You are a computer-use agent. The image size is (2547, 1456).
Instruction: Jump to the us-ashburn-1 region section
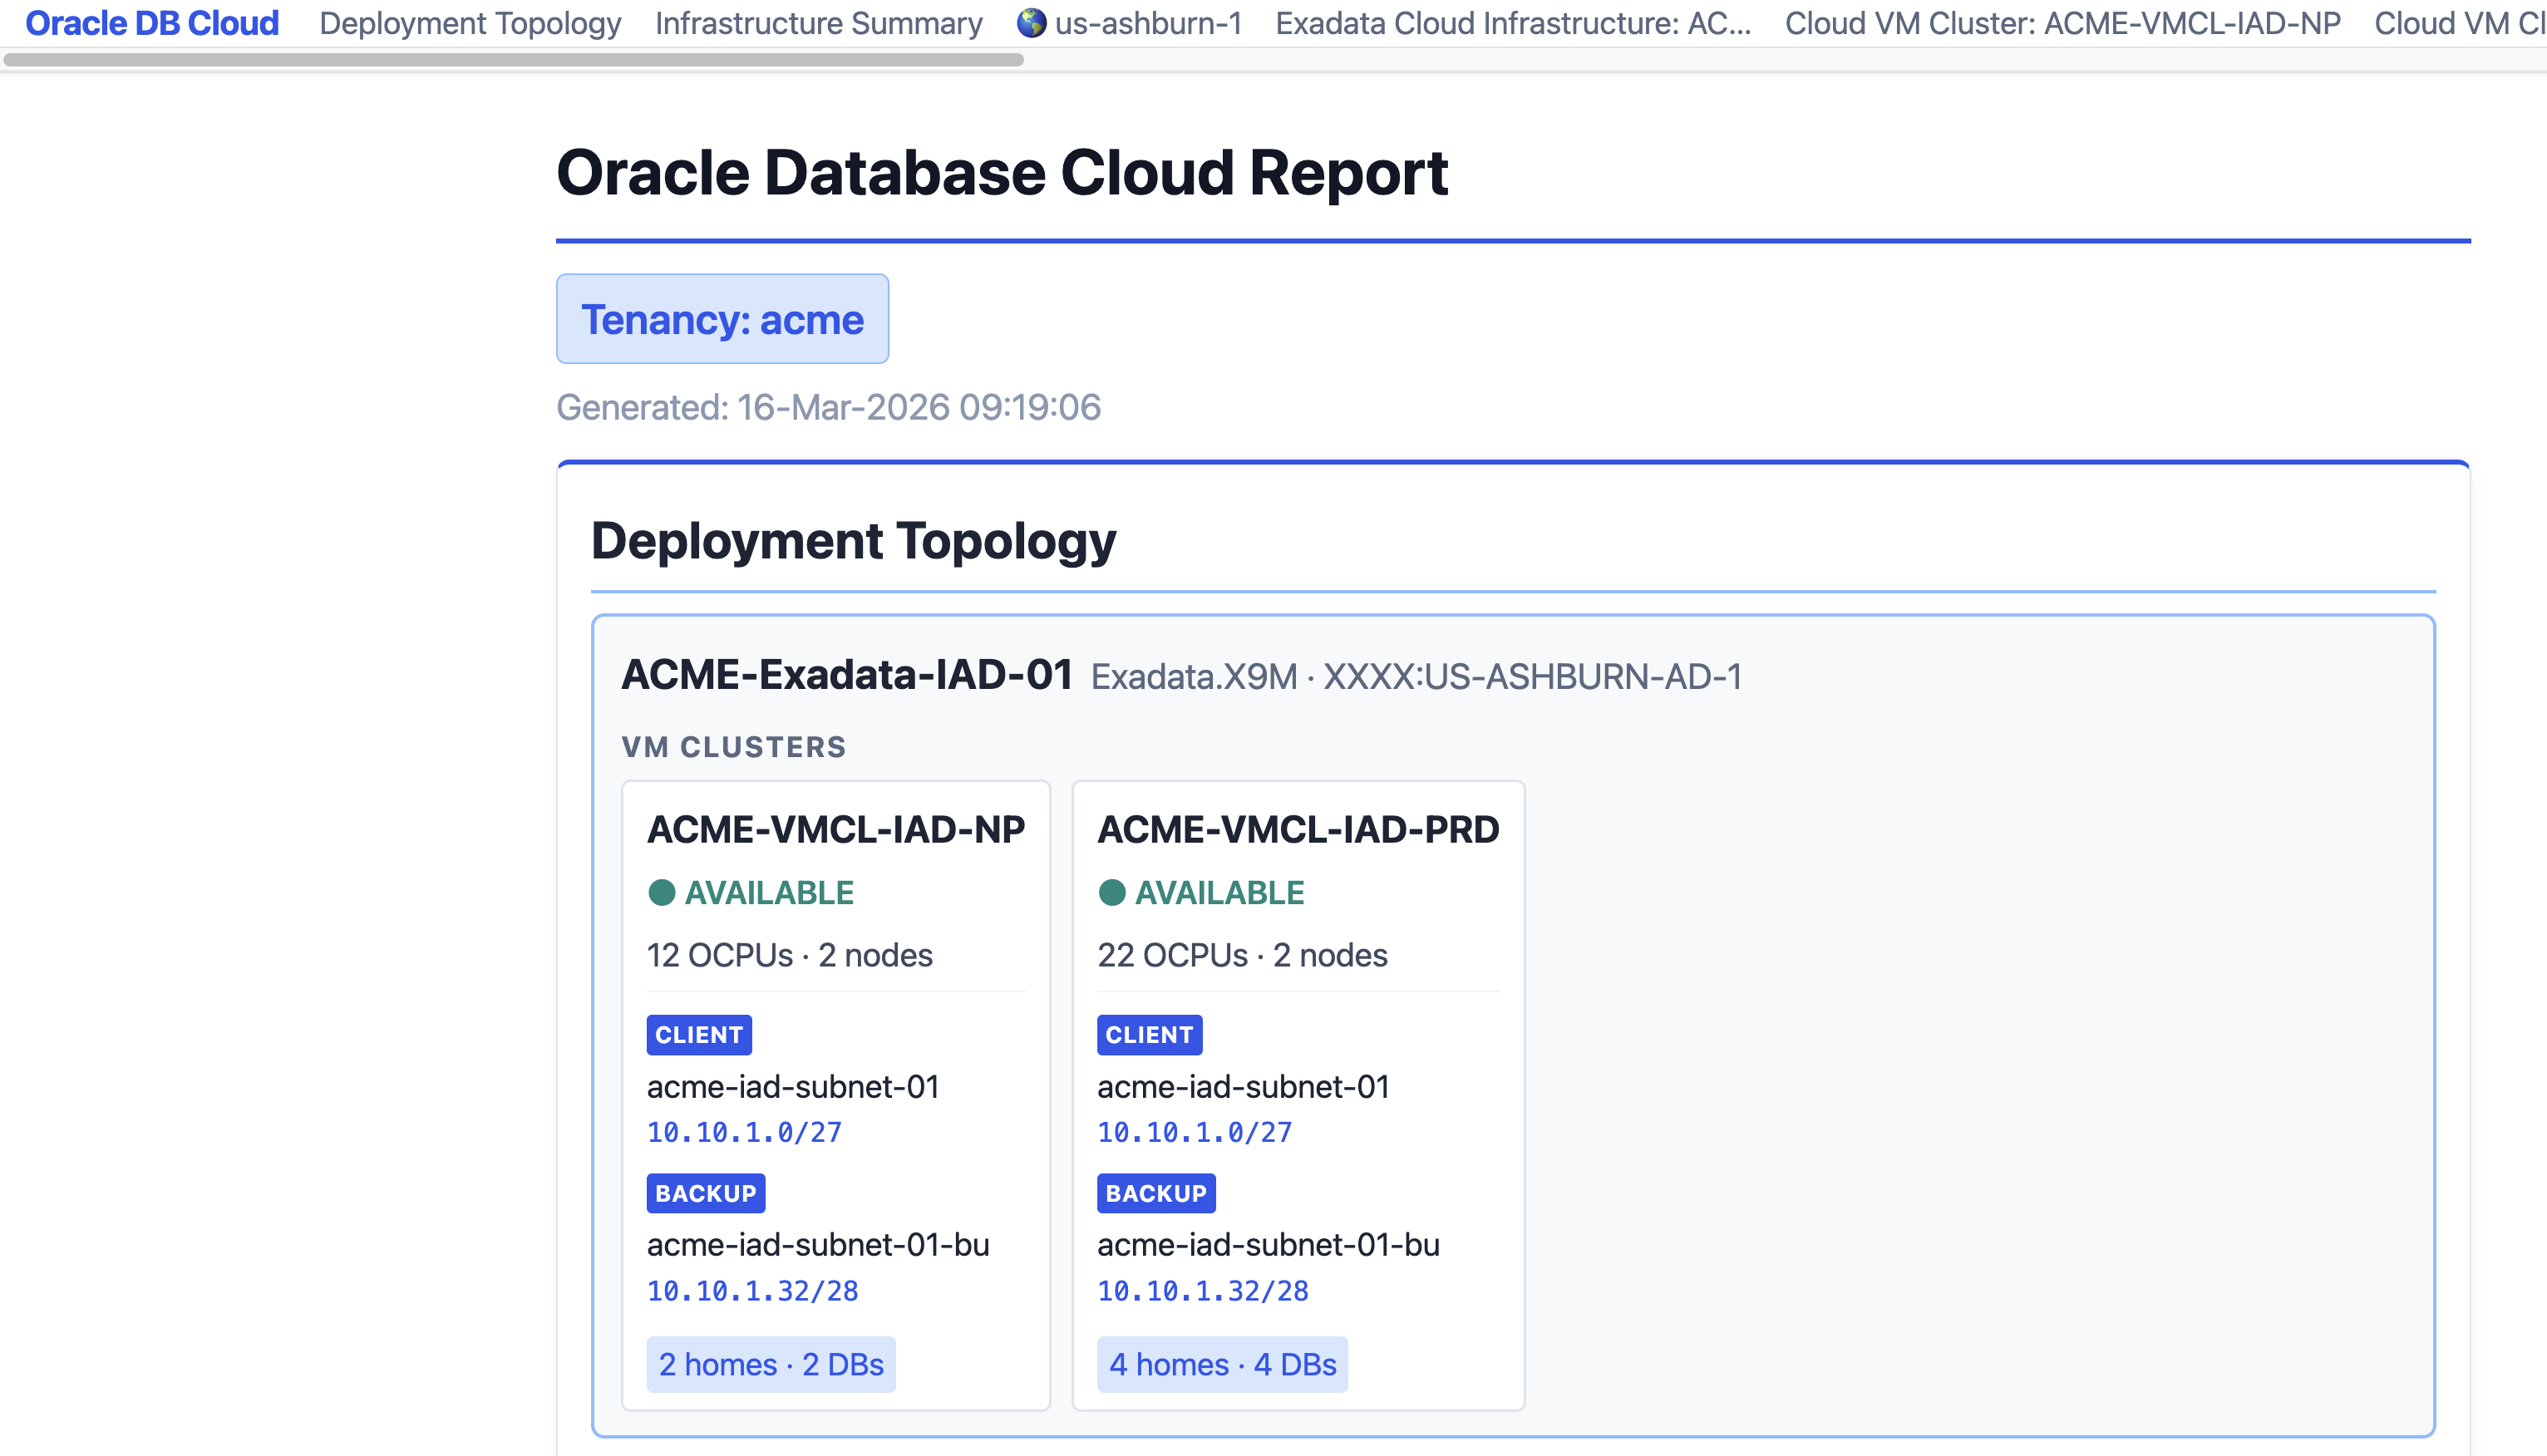[1148, 23]
